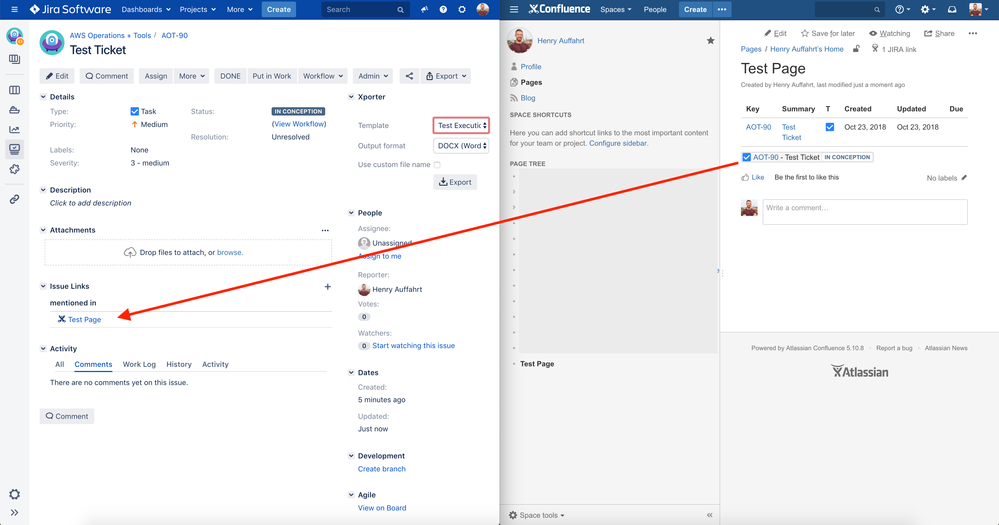Open Jira user avatar menu
The height and width of the screenshot is (525, 999).
tap(483, 10)
